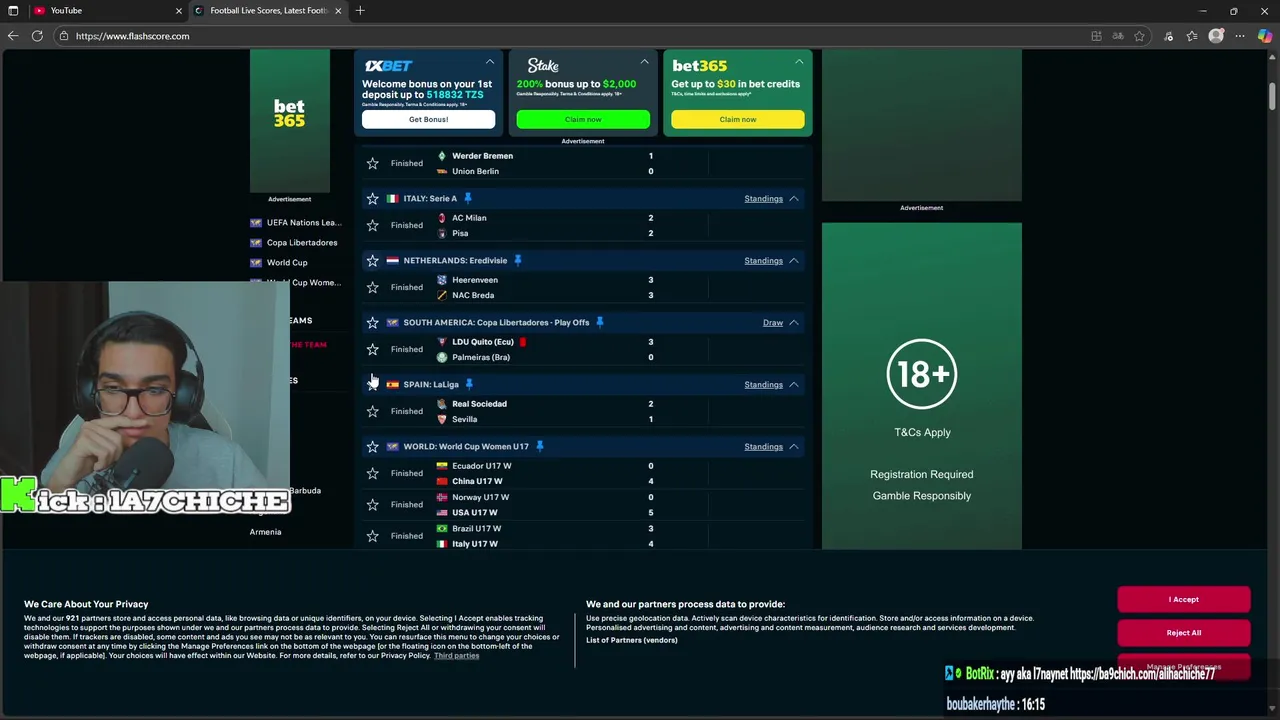This screenshot has width=1280, height=720.
Task: Click the Spain flag next to LaLiga
Action: 392,384
